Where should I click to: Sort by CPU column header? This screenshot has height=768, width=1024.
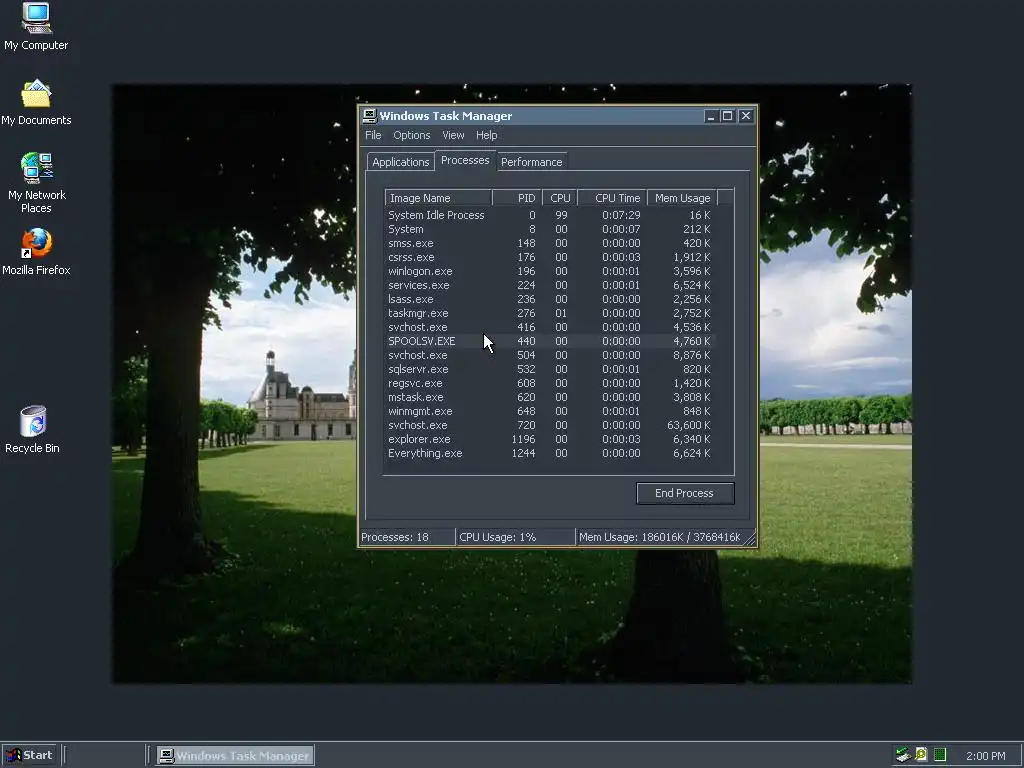point(560,198)
